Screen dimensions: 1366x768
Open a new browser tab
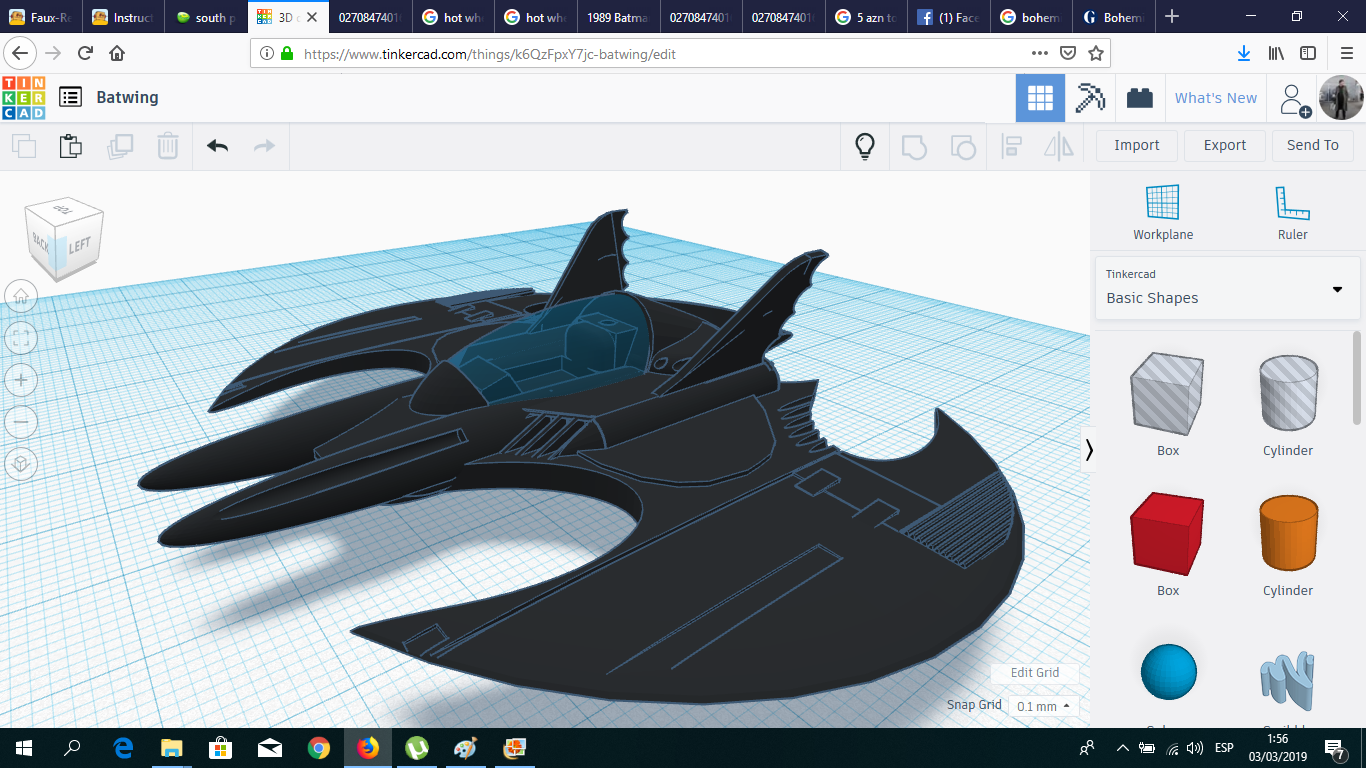point(1172,17)
